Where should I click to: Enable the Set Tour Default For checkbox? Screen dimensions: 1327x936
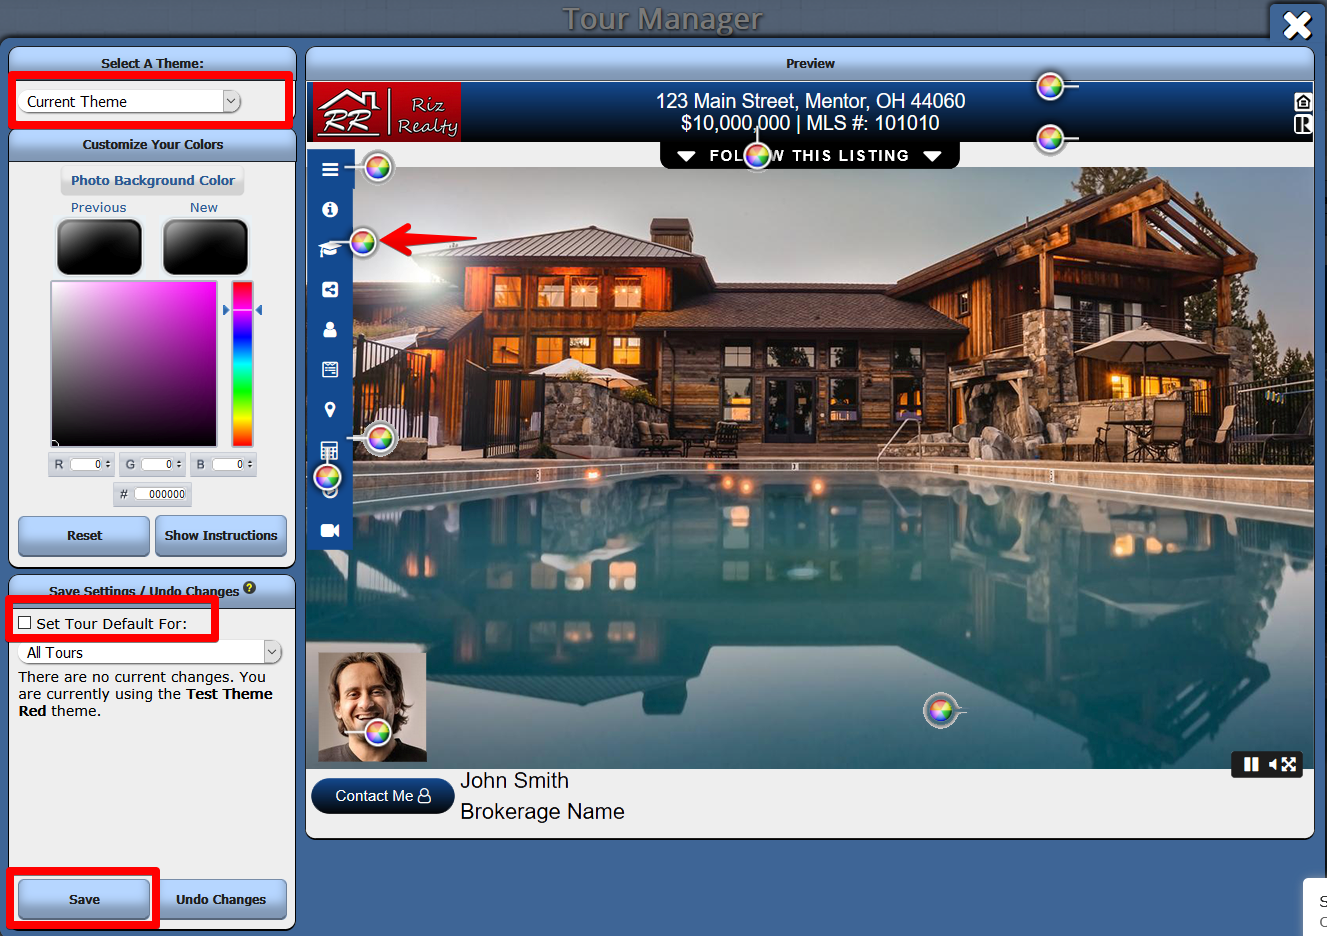tap(25, 623)
